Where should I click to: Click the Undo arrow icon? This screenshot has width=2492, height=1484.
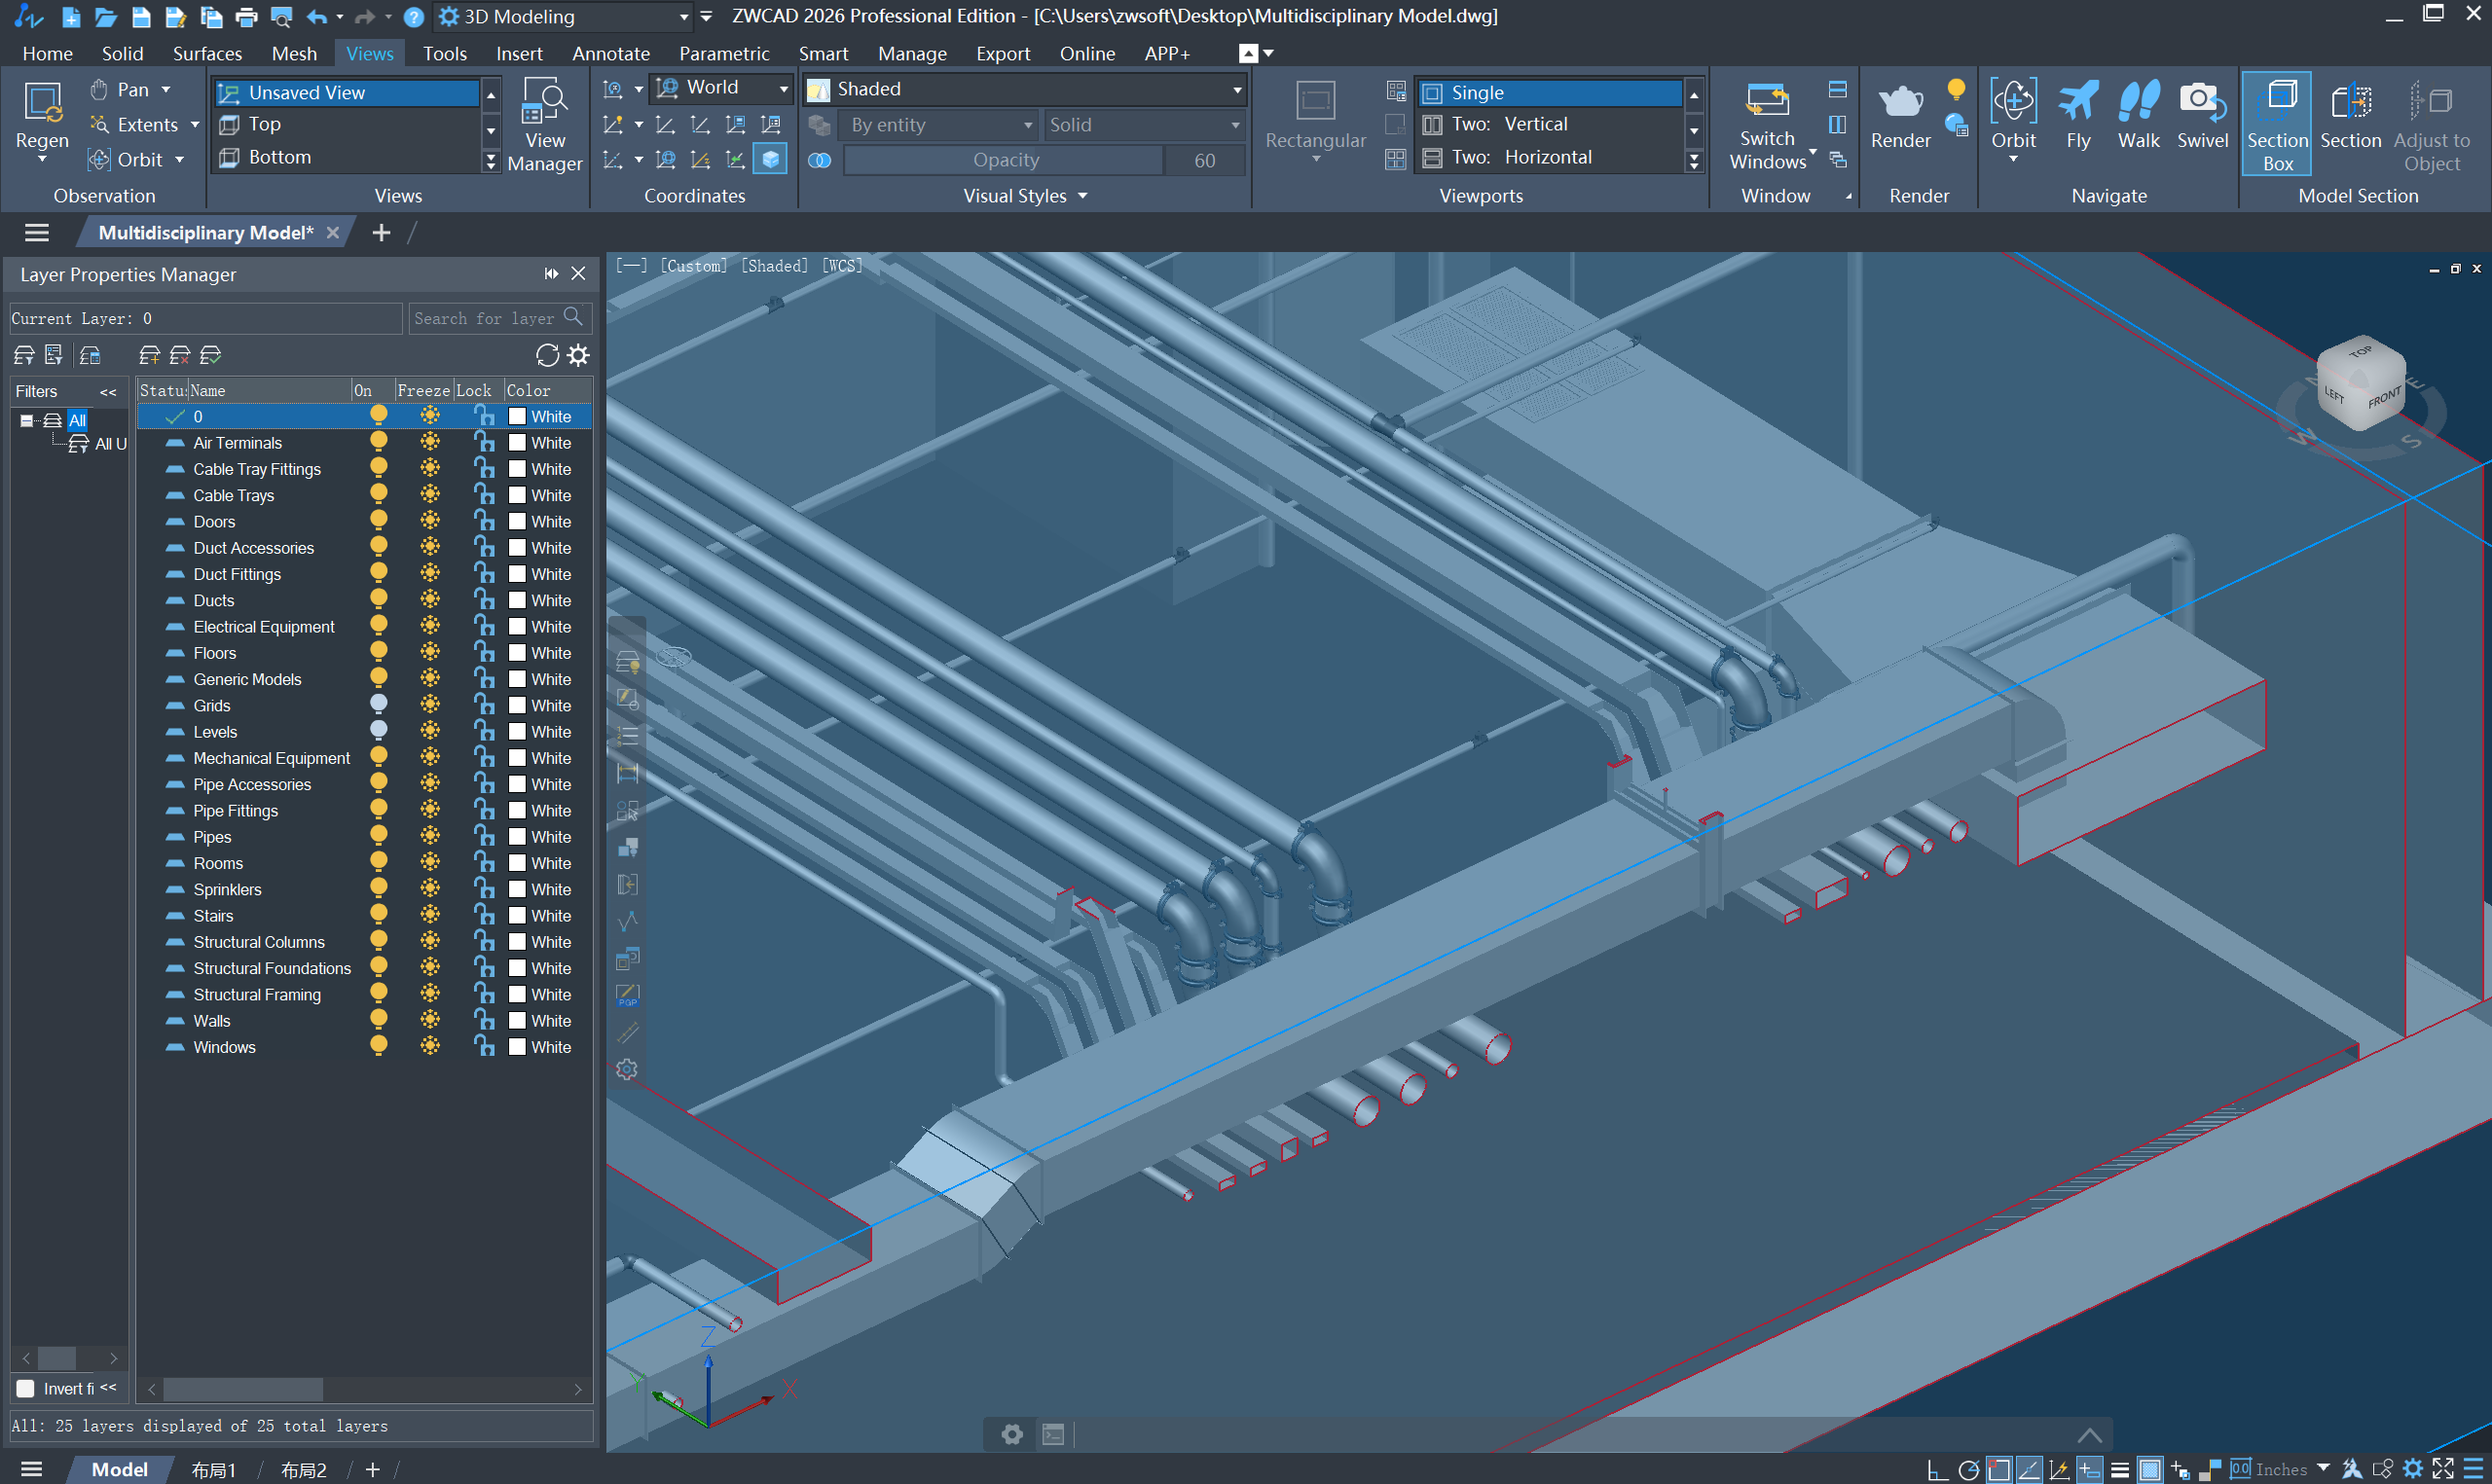click(317, 17)
